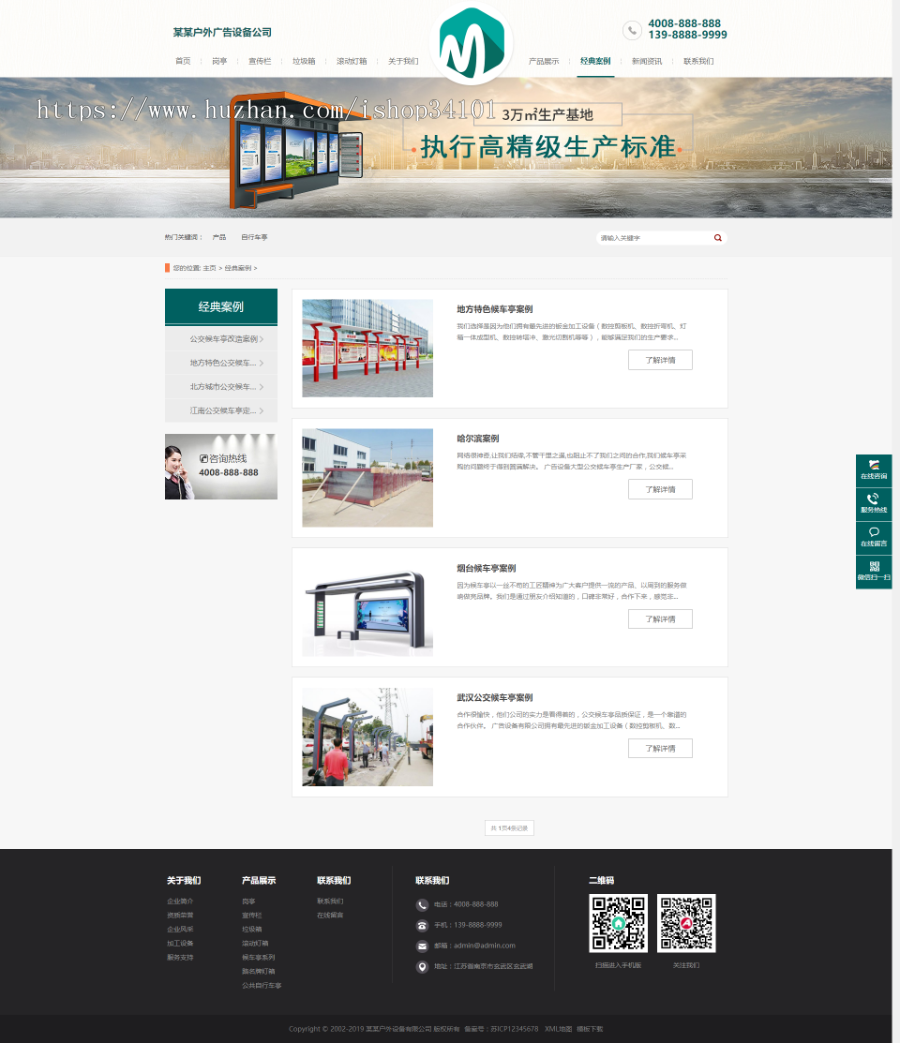Open 在线留言 speech bubble icon
This screenshot has height=1043, width=900.
click(875, 530)
